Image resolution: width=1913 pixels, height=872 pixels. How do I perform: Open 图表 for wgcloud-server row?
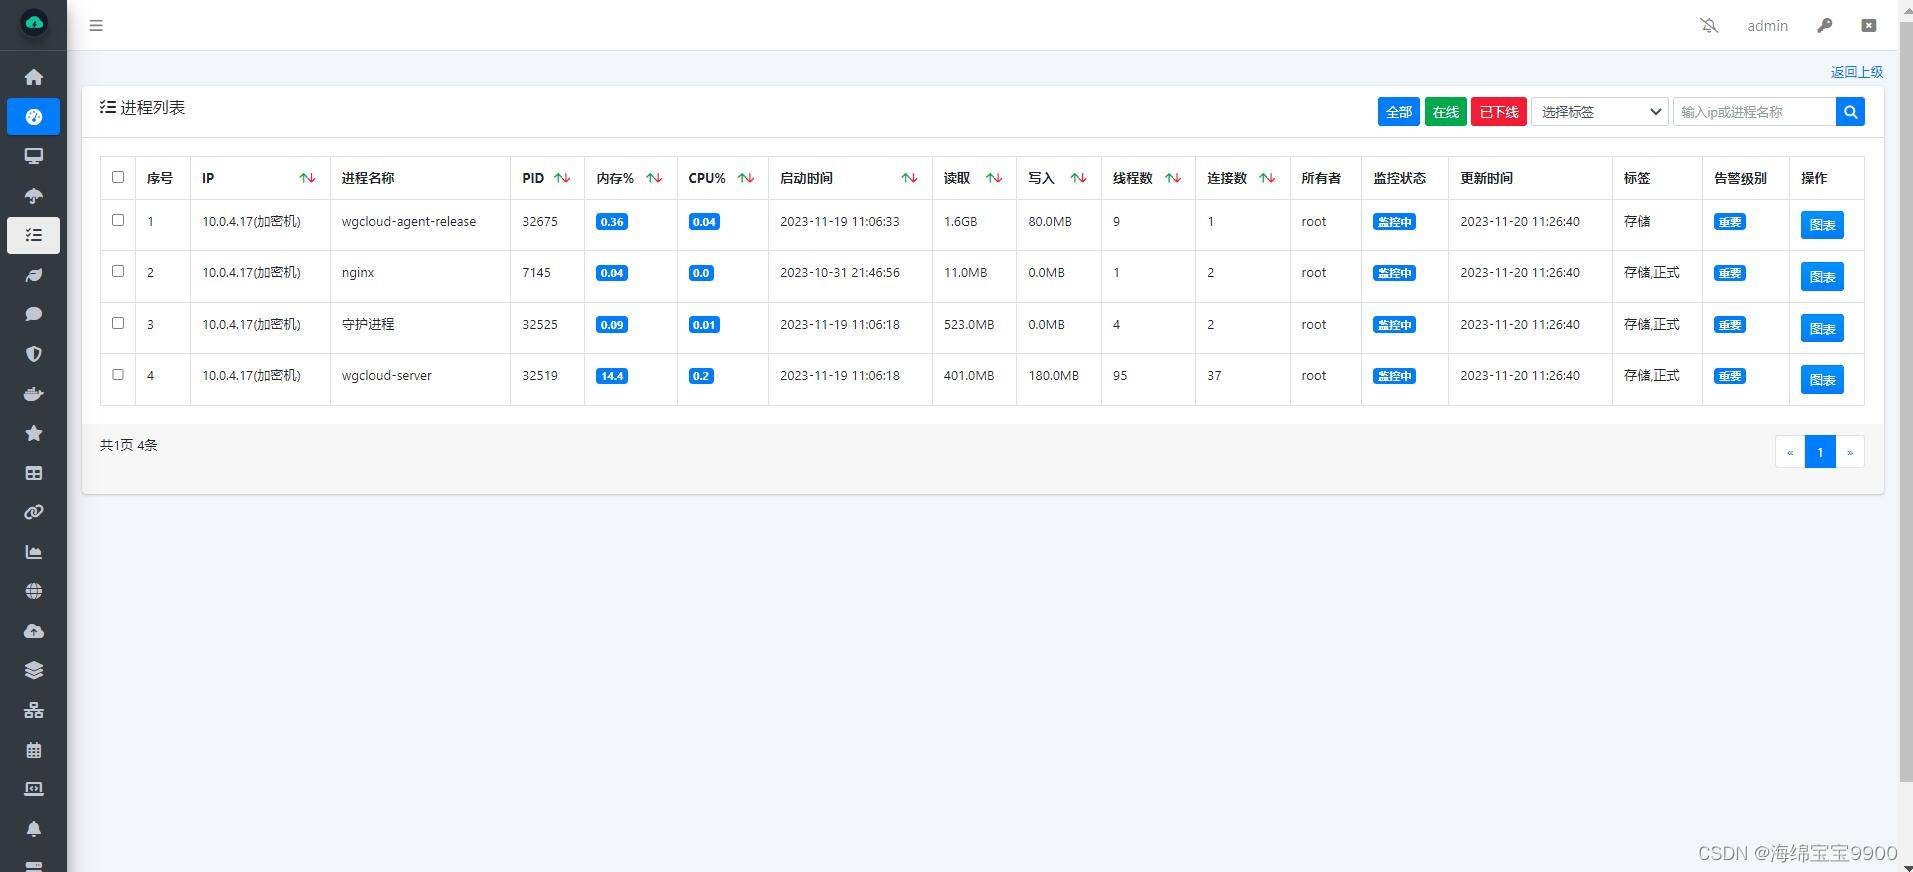(x=1822, y=380)
